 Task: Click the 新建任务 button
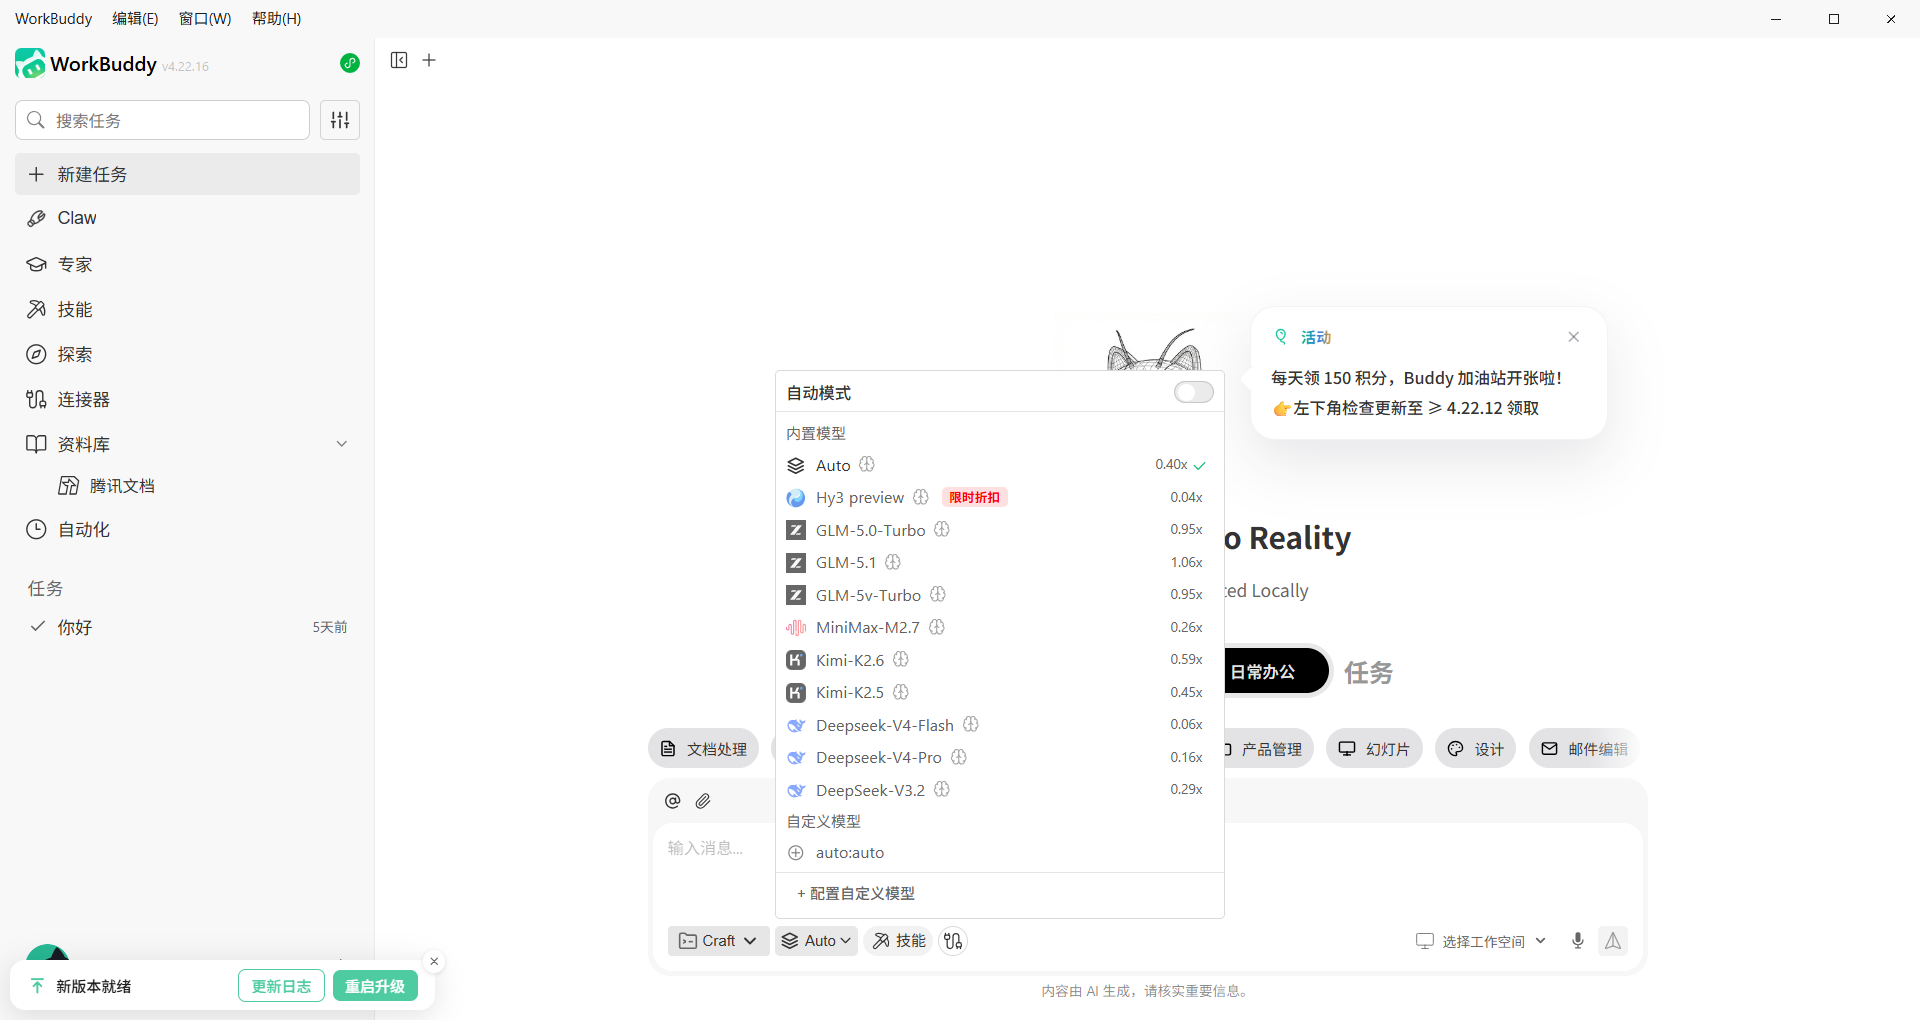[187, 174]
